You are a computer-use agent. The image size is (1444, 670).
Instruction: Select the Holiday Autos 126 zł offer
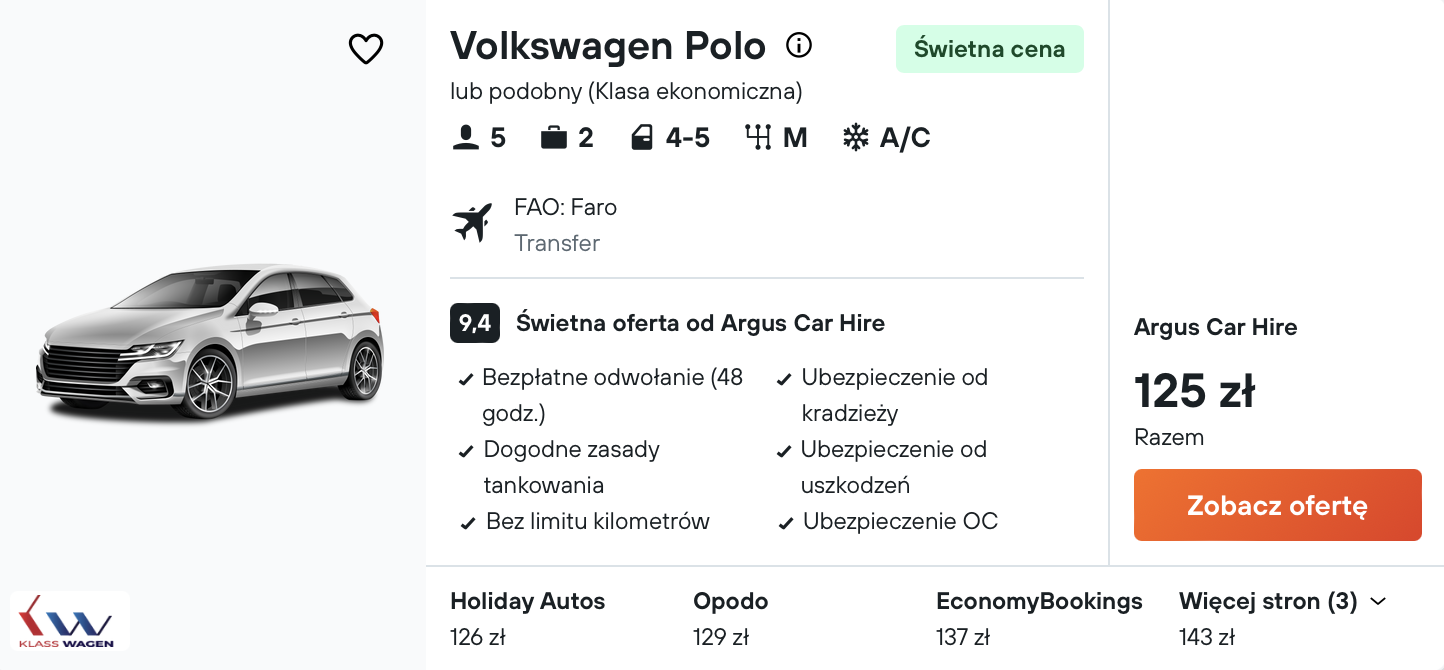[527, 618]
